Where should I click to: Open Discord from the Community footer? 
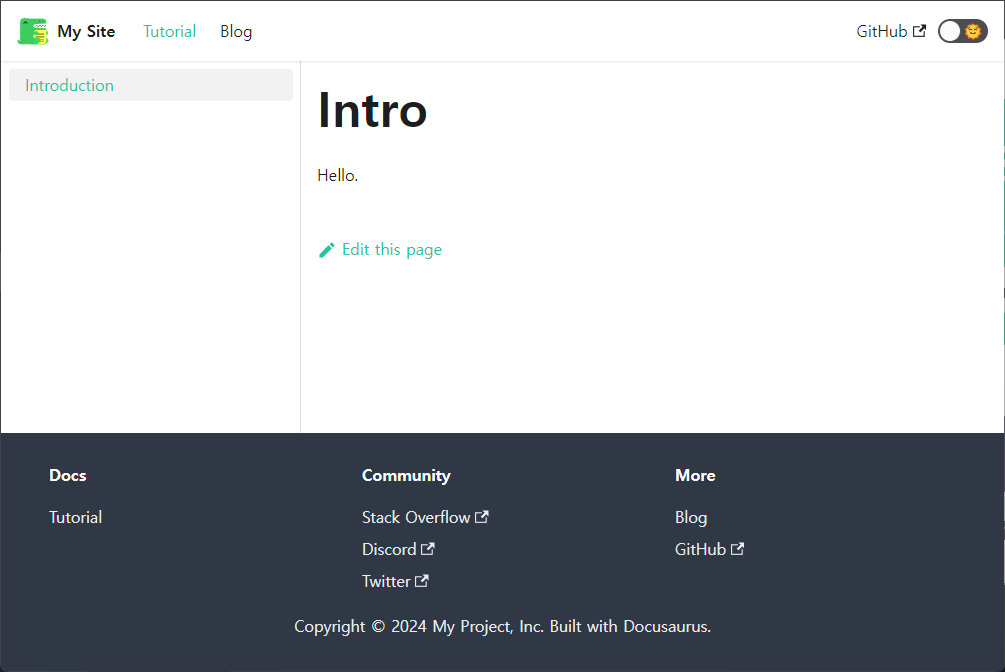coord(390,548)
